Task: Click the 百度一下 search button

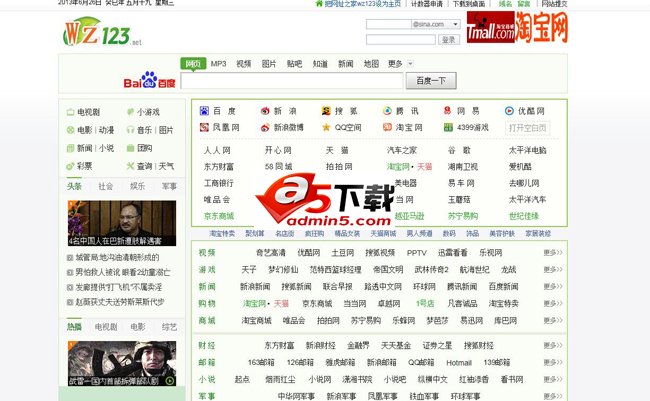Action: pos(431,80)
